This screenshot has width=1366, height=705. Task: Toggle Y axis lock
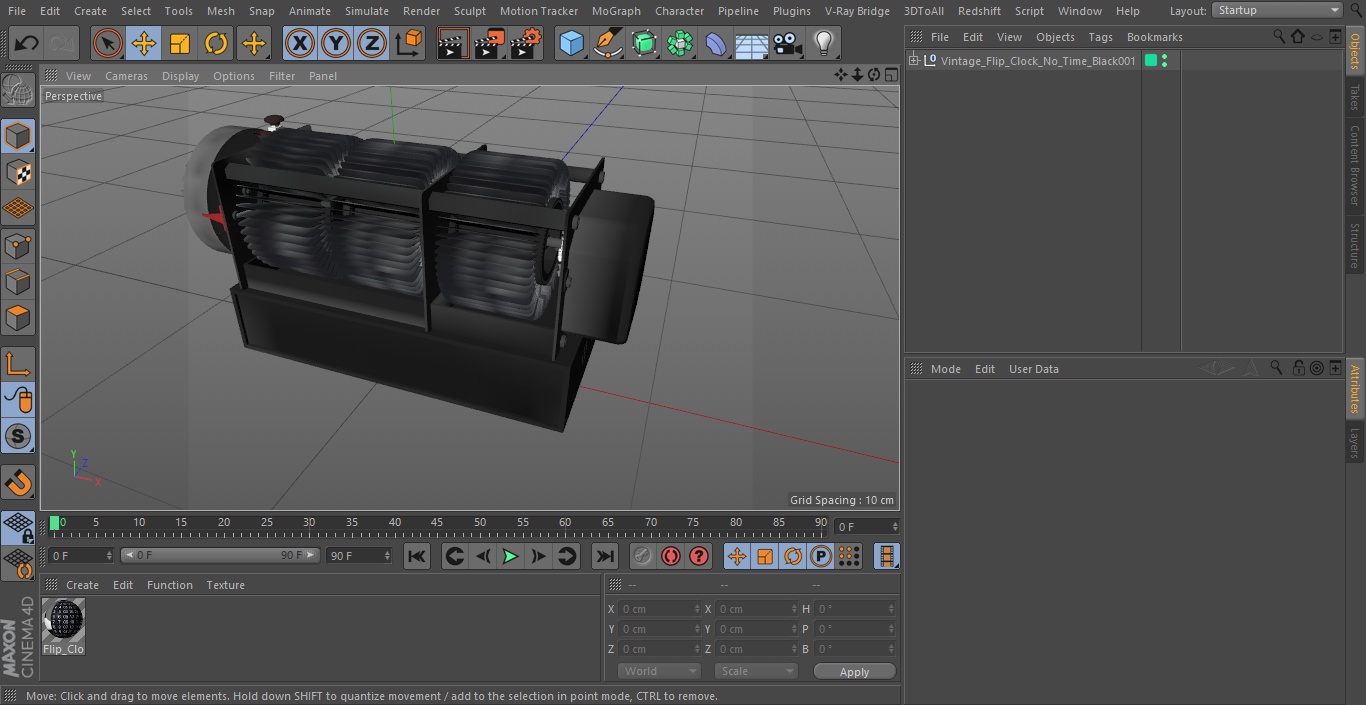(336, 43)
